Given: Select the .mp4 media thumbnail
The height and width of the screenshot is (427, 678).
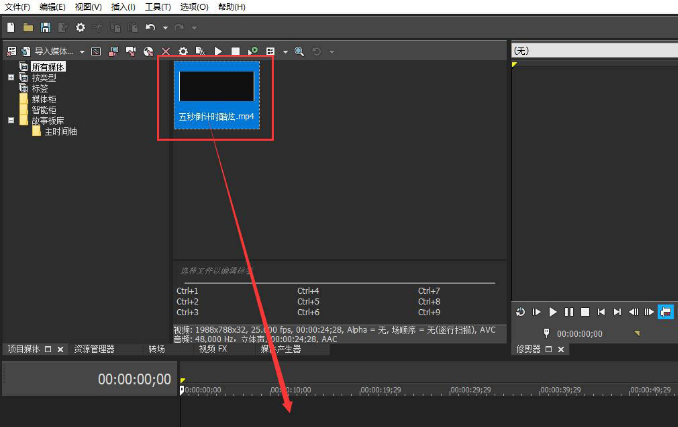Looking at the screenshot, I should 217,95.
